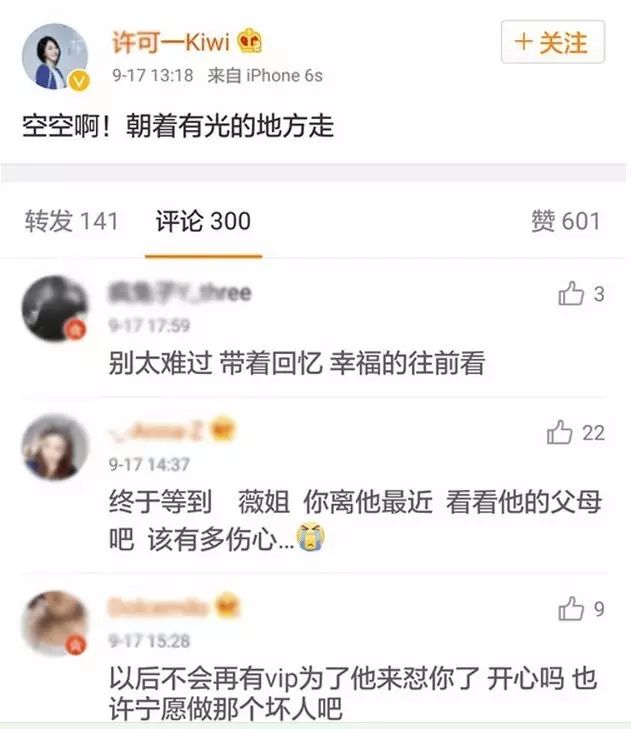The width and height of the screenshot is (631, 729).
Task: Open the 许可一Kiwi username link
Action: [171, 42]
